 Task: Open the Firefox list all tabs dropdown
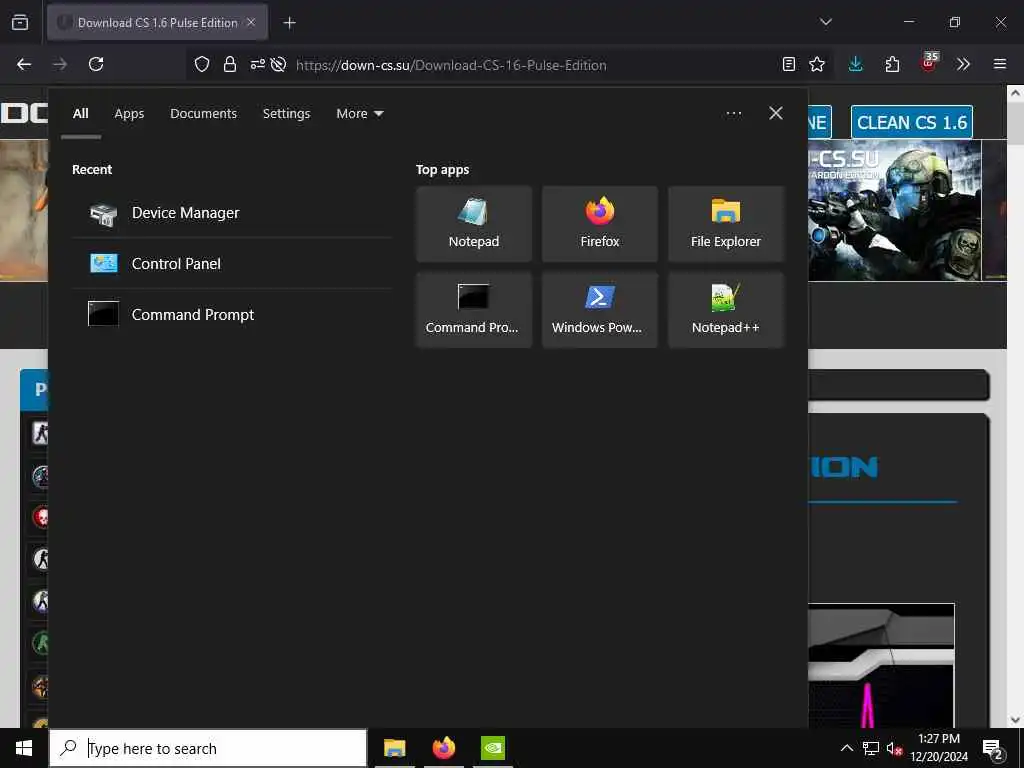(825, 22)
